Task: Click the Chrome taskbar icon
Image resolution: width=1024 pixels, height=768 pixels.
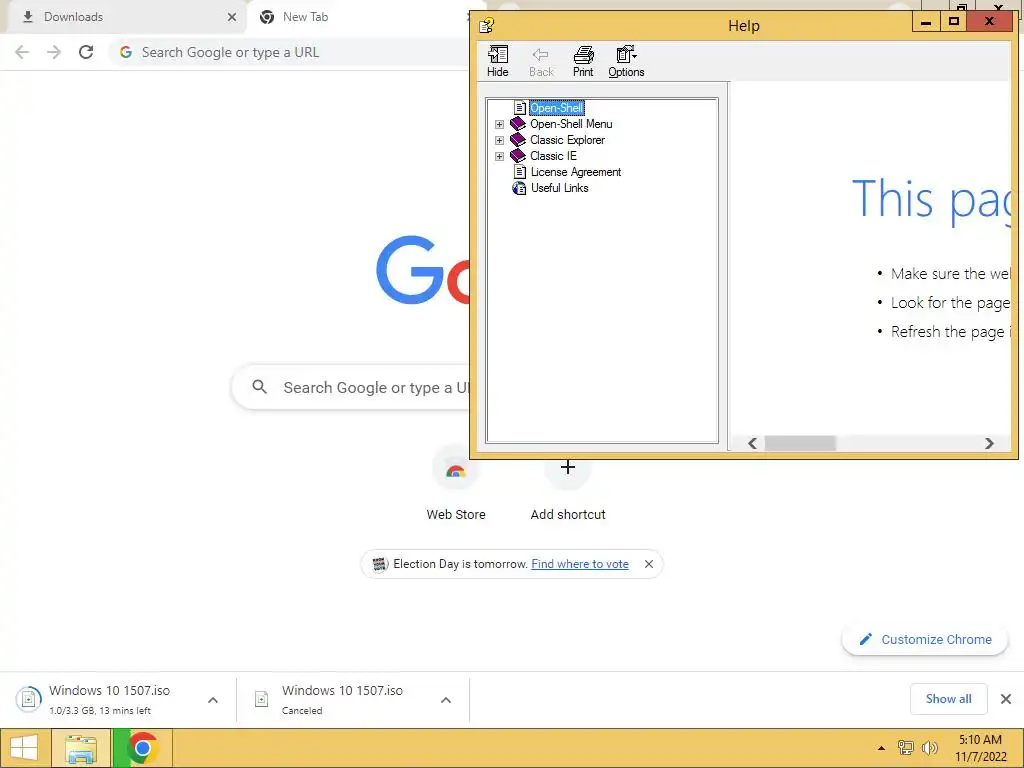Action: [142, 748]
